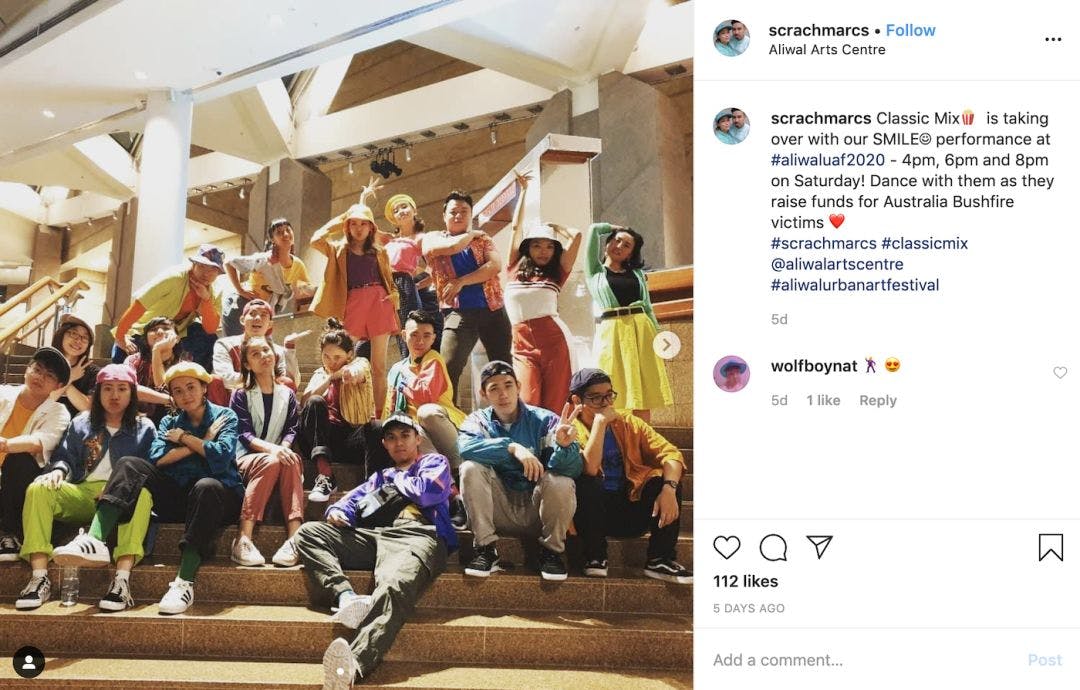
Task: Advance to next photo with carousel arrow
Action: (667, 345)
